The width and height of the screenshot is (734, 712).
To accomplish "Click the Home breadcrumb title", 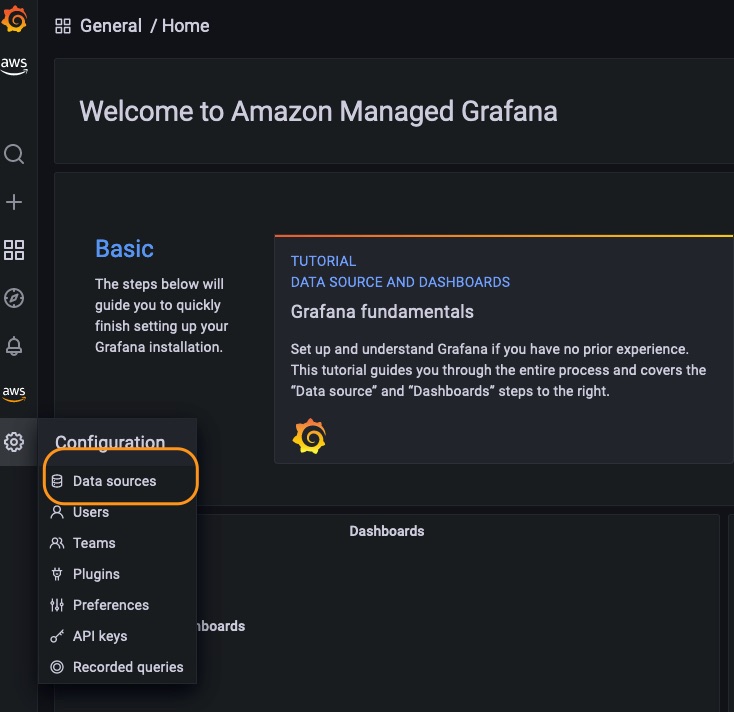I will pos(186,26).
